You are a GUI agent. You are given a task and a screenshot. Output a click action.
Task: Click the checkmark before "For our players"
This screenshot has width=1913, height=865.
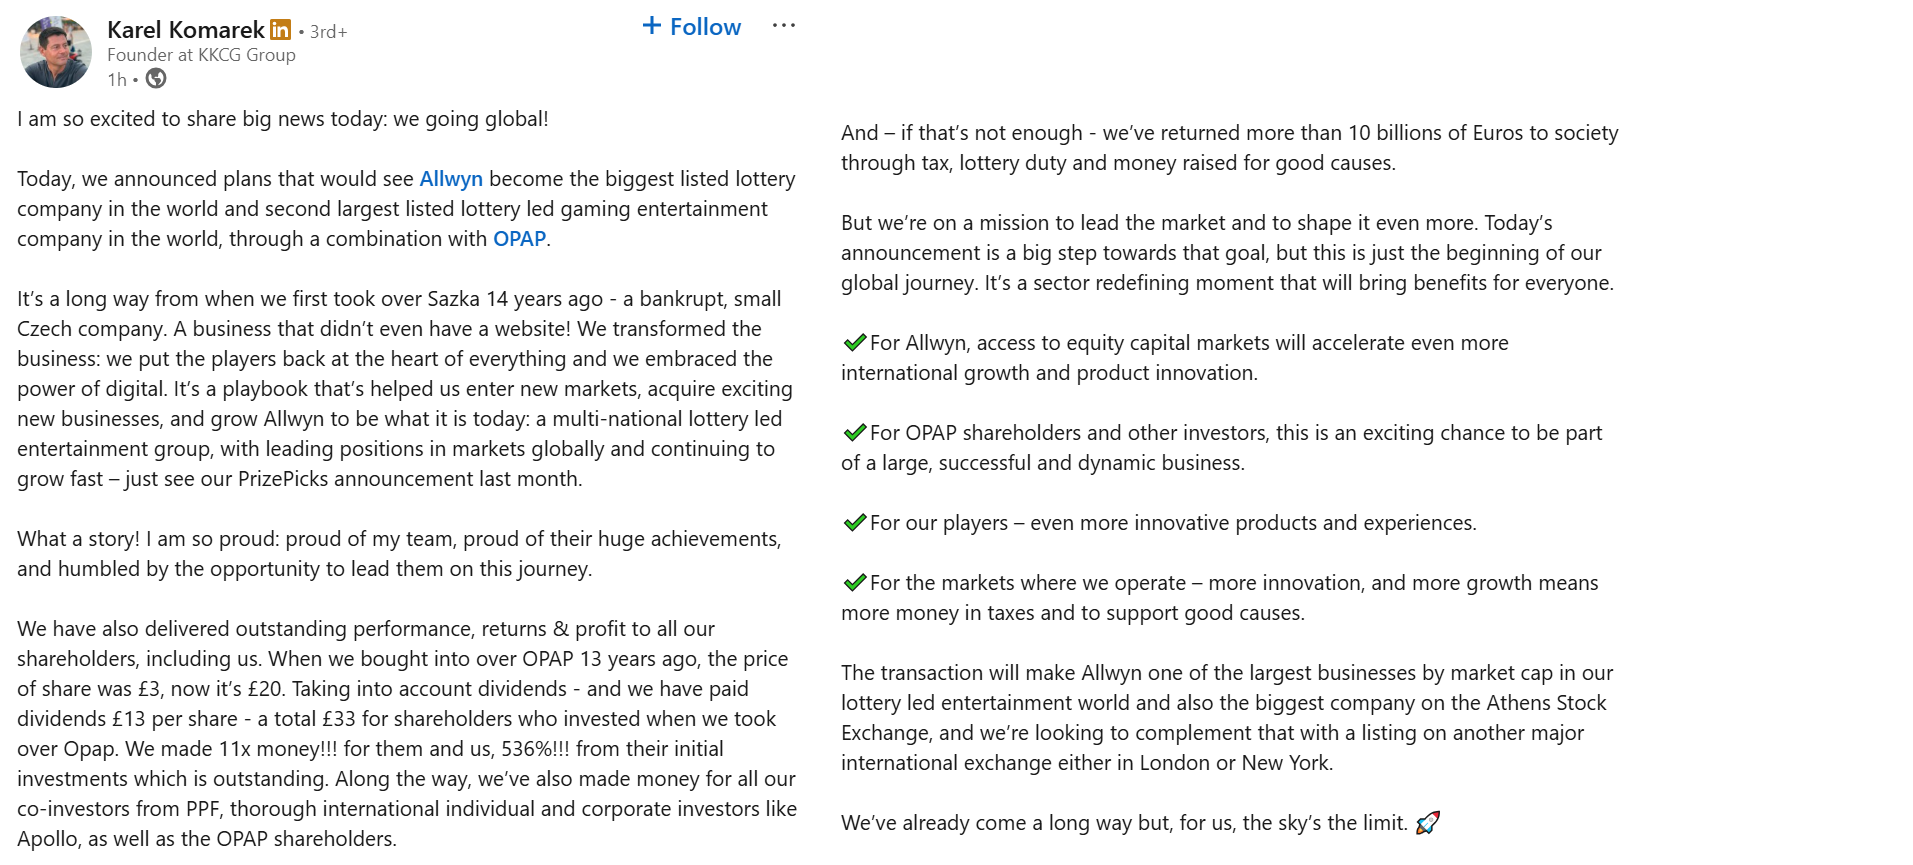tap(855, 523)
